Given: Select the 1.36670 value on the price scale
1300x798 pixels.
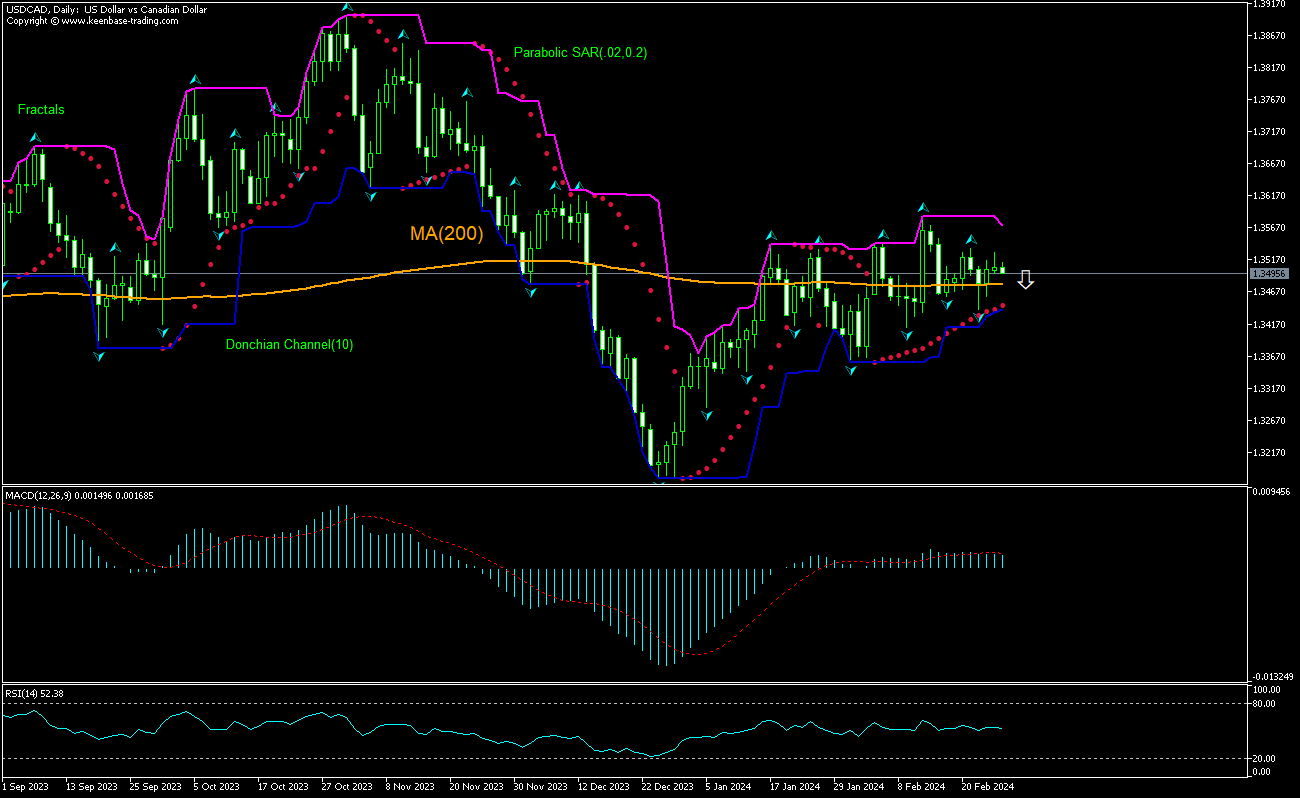Looking at the screenshot, I should point(1269,165).
